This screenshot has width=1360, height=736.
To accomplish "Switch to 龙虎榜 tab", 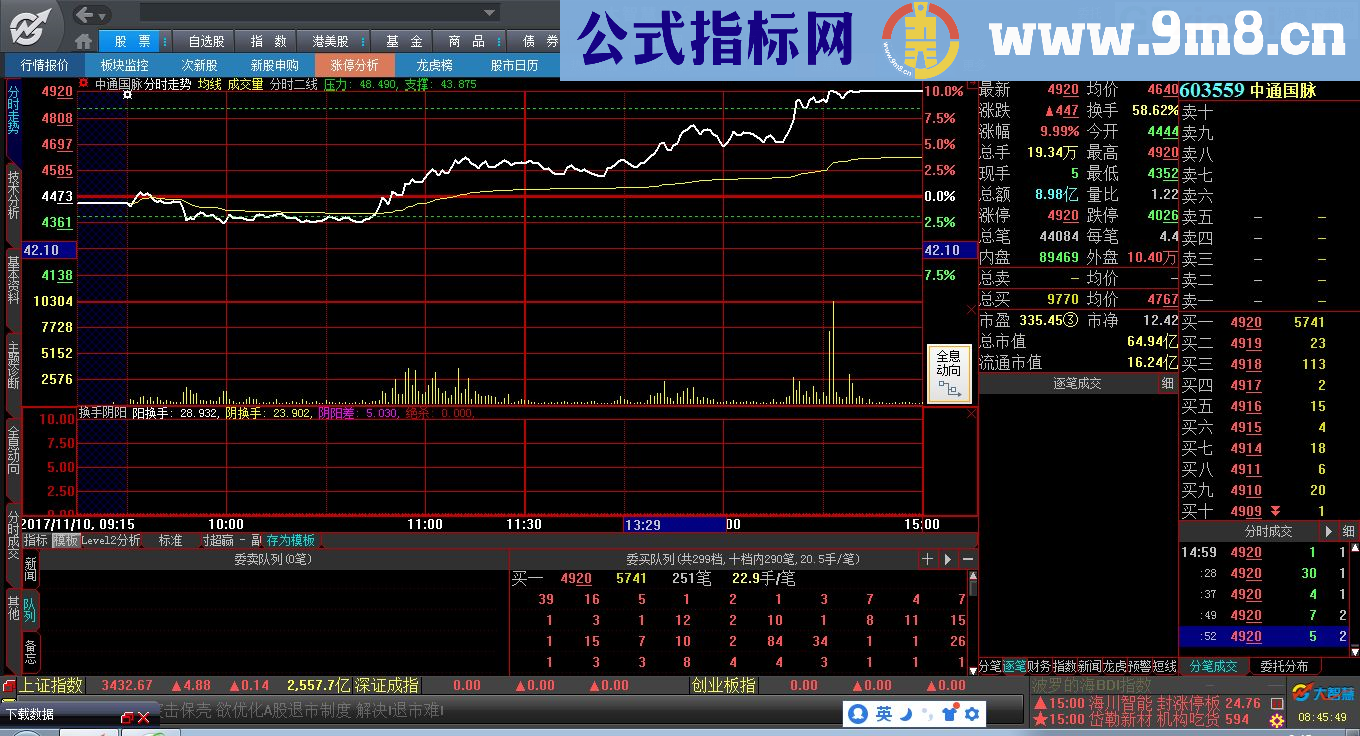I will tap(434, 65).
